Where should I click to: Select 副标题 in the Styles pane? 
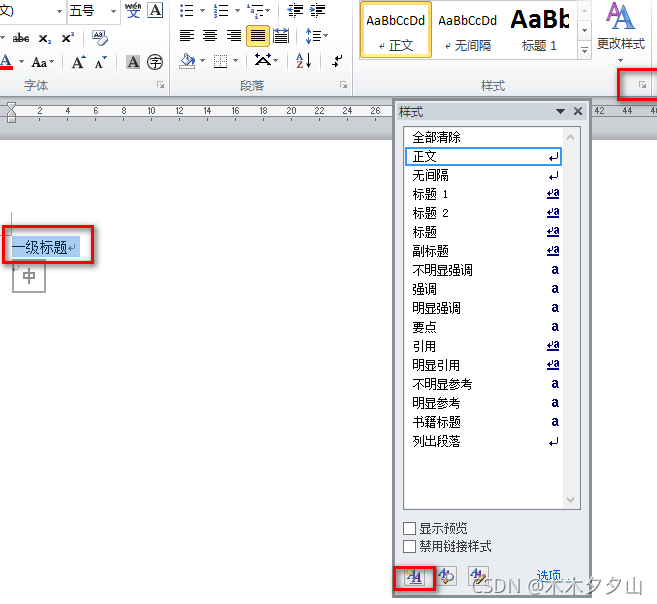tap(483, 251)
